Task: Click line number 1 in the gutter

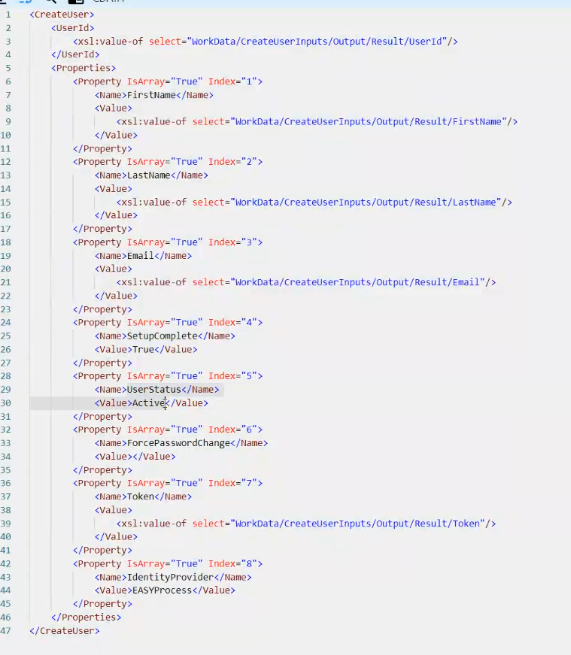Action: click(x=8, y=15)
